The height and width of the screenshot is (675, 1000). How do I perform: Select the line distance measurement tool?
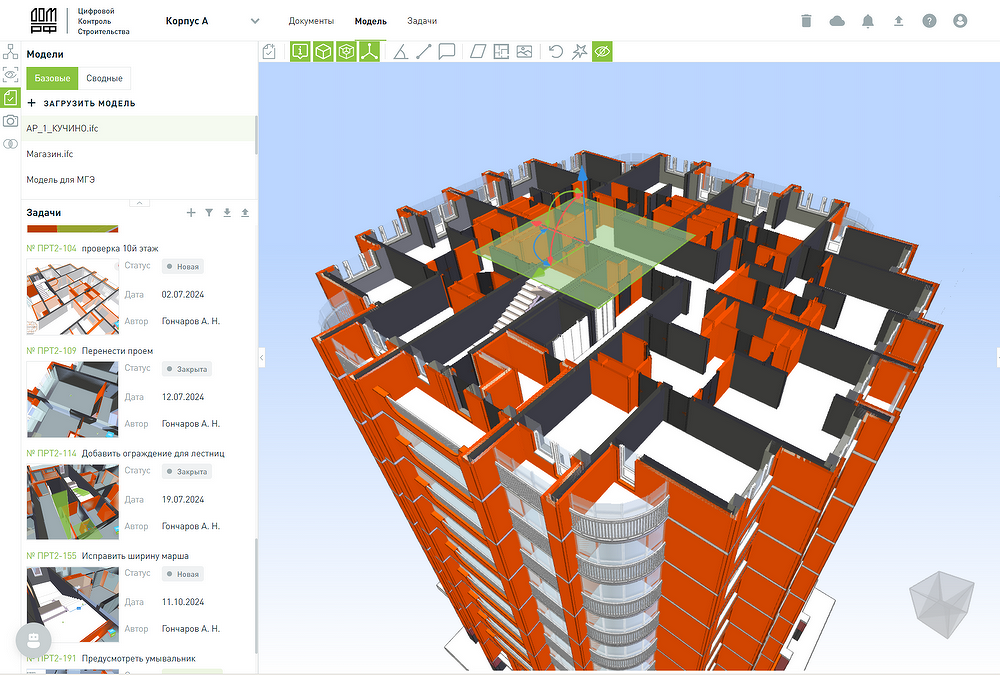pyautogui.click(x=423, y=52)
